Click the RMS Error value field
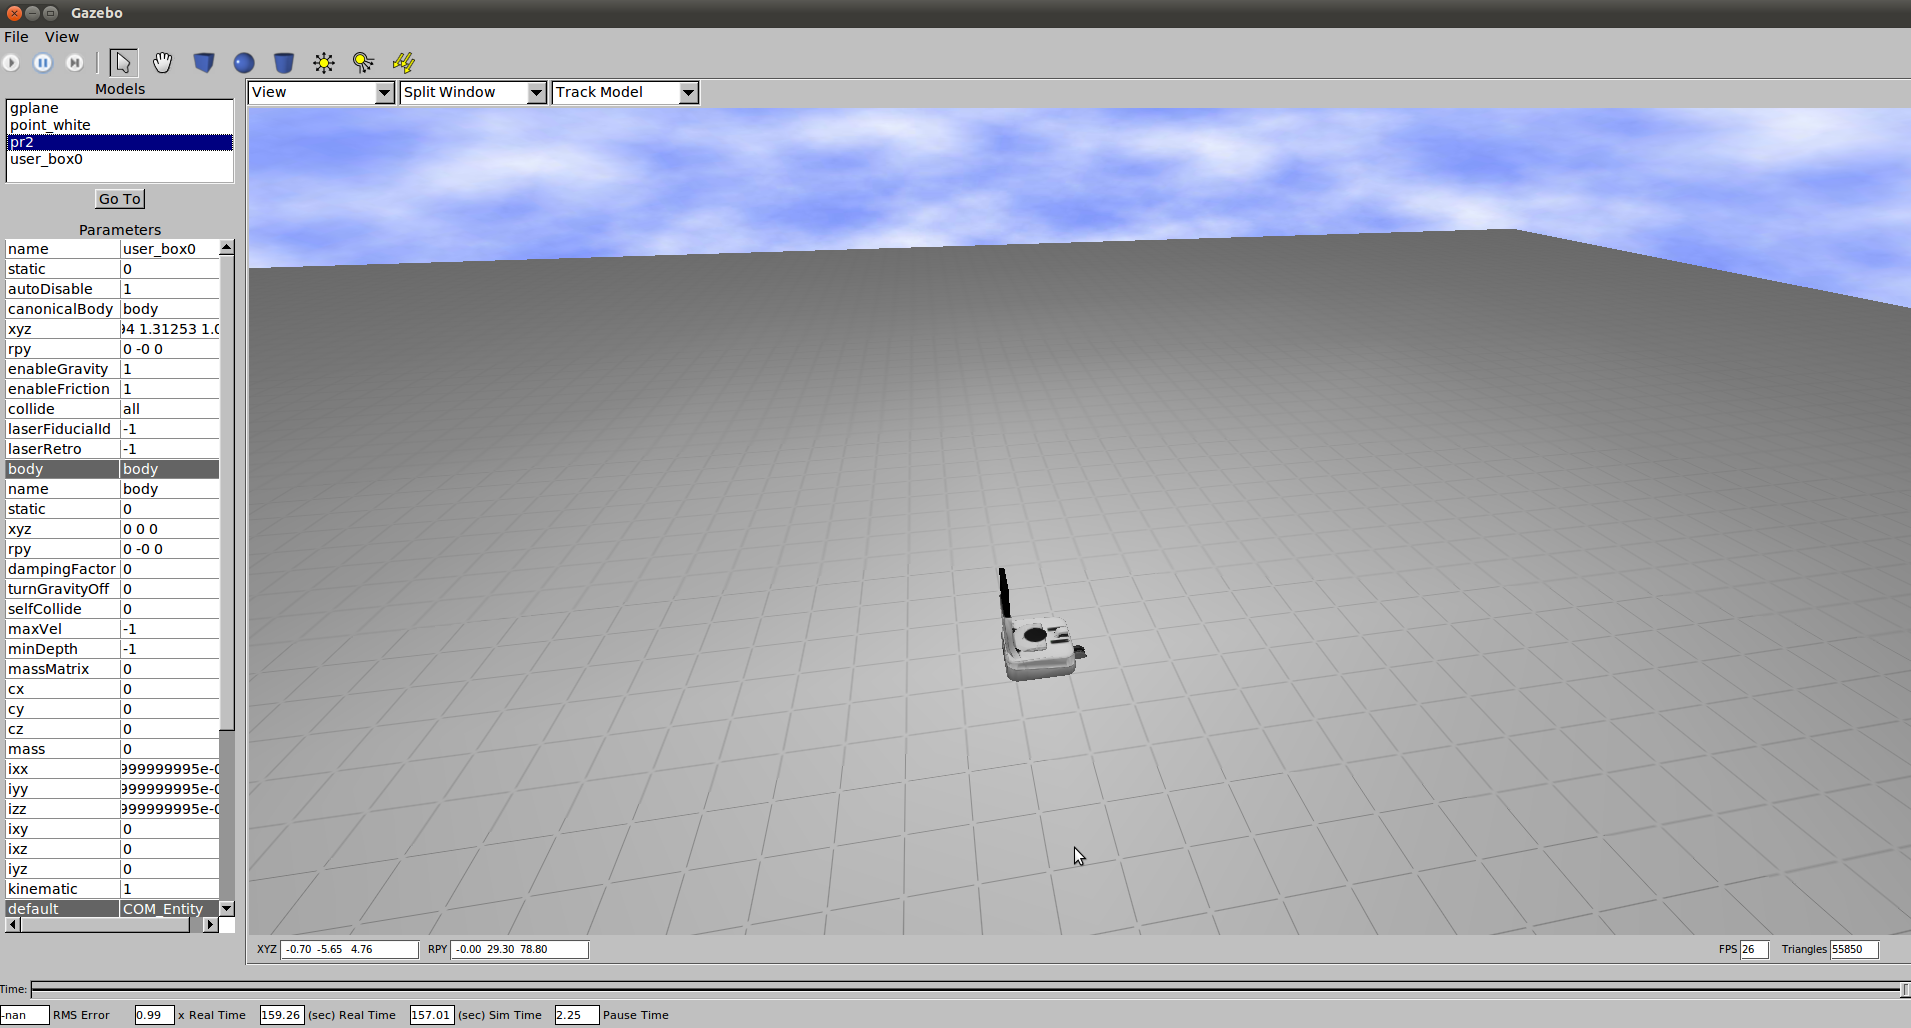The image size is (1911, 1028). tap(25, 1015)
